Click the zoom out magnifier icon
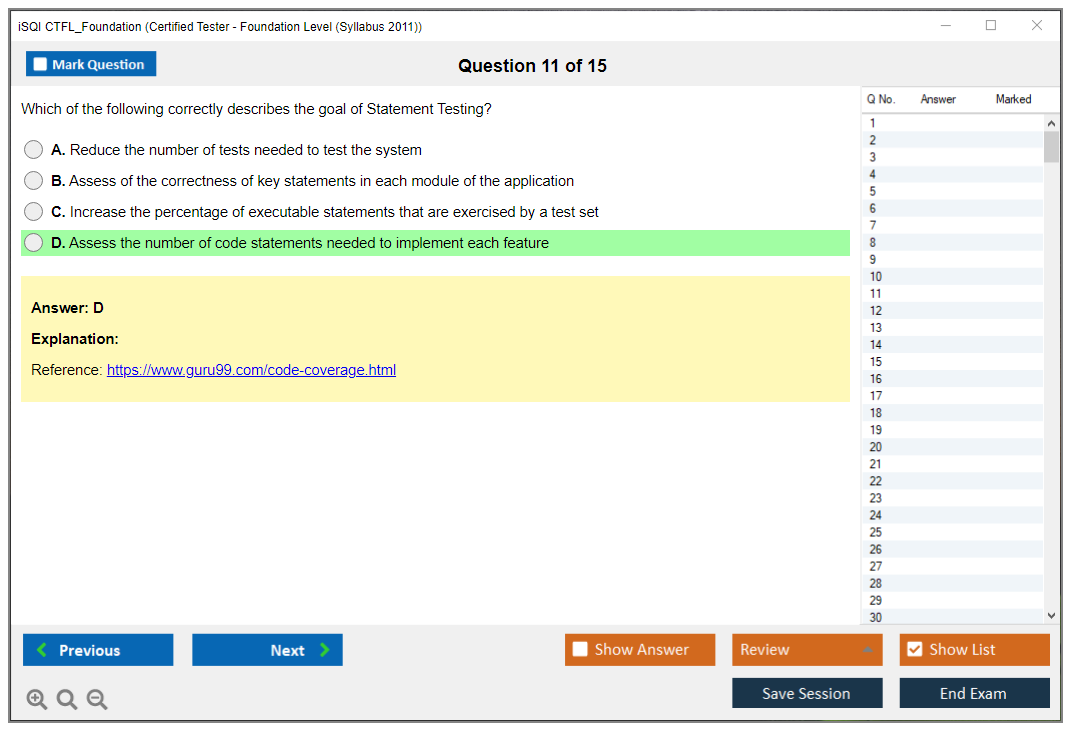Viewport: 1075px width, 735px height. pyautogui.click(x=97, y=700)
